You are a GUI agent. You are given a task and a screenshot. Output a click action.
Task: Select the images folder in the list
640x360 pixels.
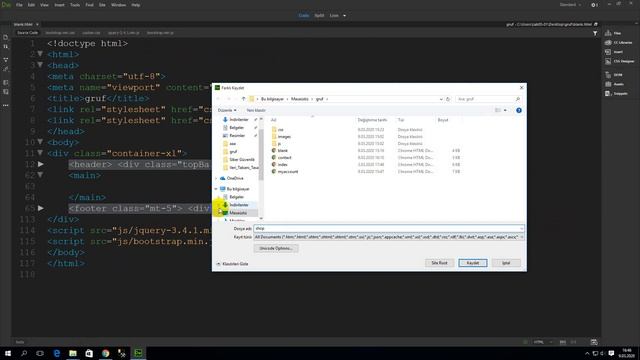coord(284,137)
